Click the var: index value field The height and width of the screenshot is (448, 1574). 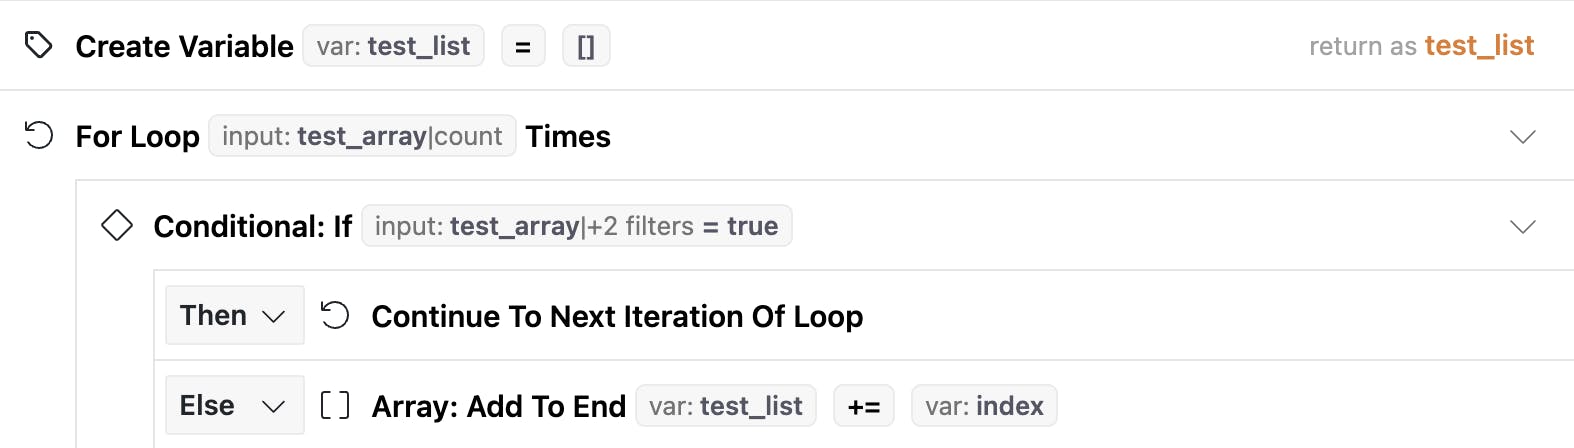click(984, 406)
